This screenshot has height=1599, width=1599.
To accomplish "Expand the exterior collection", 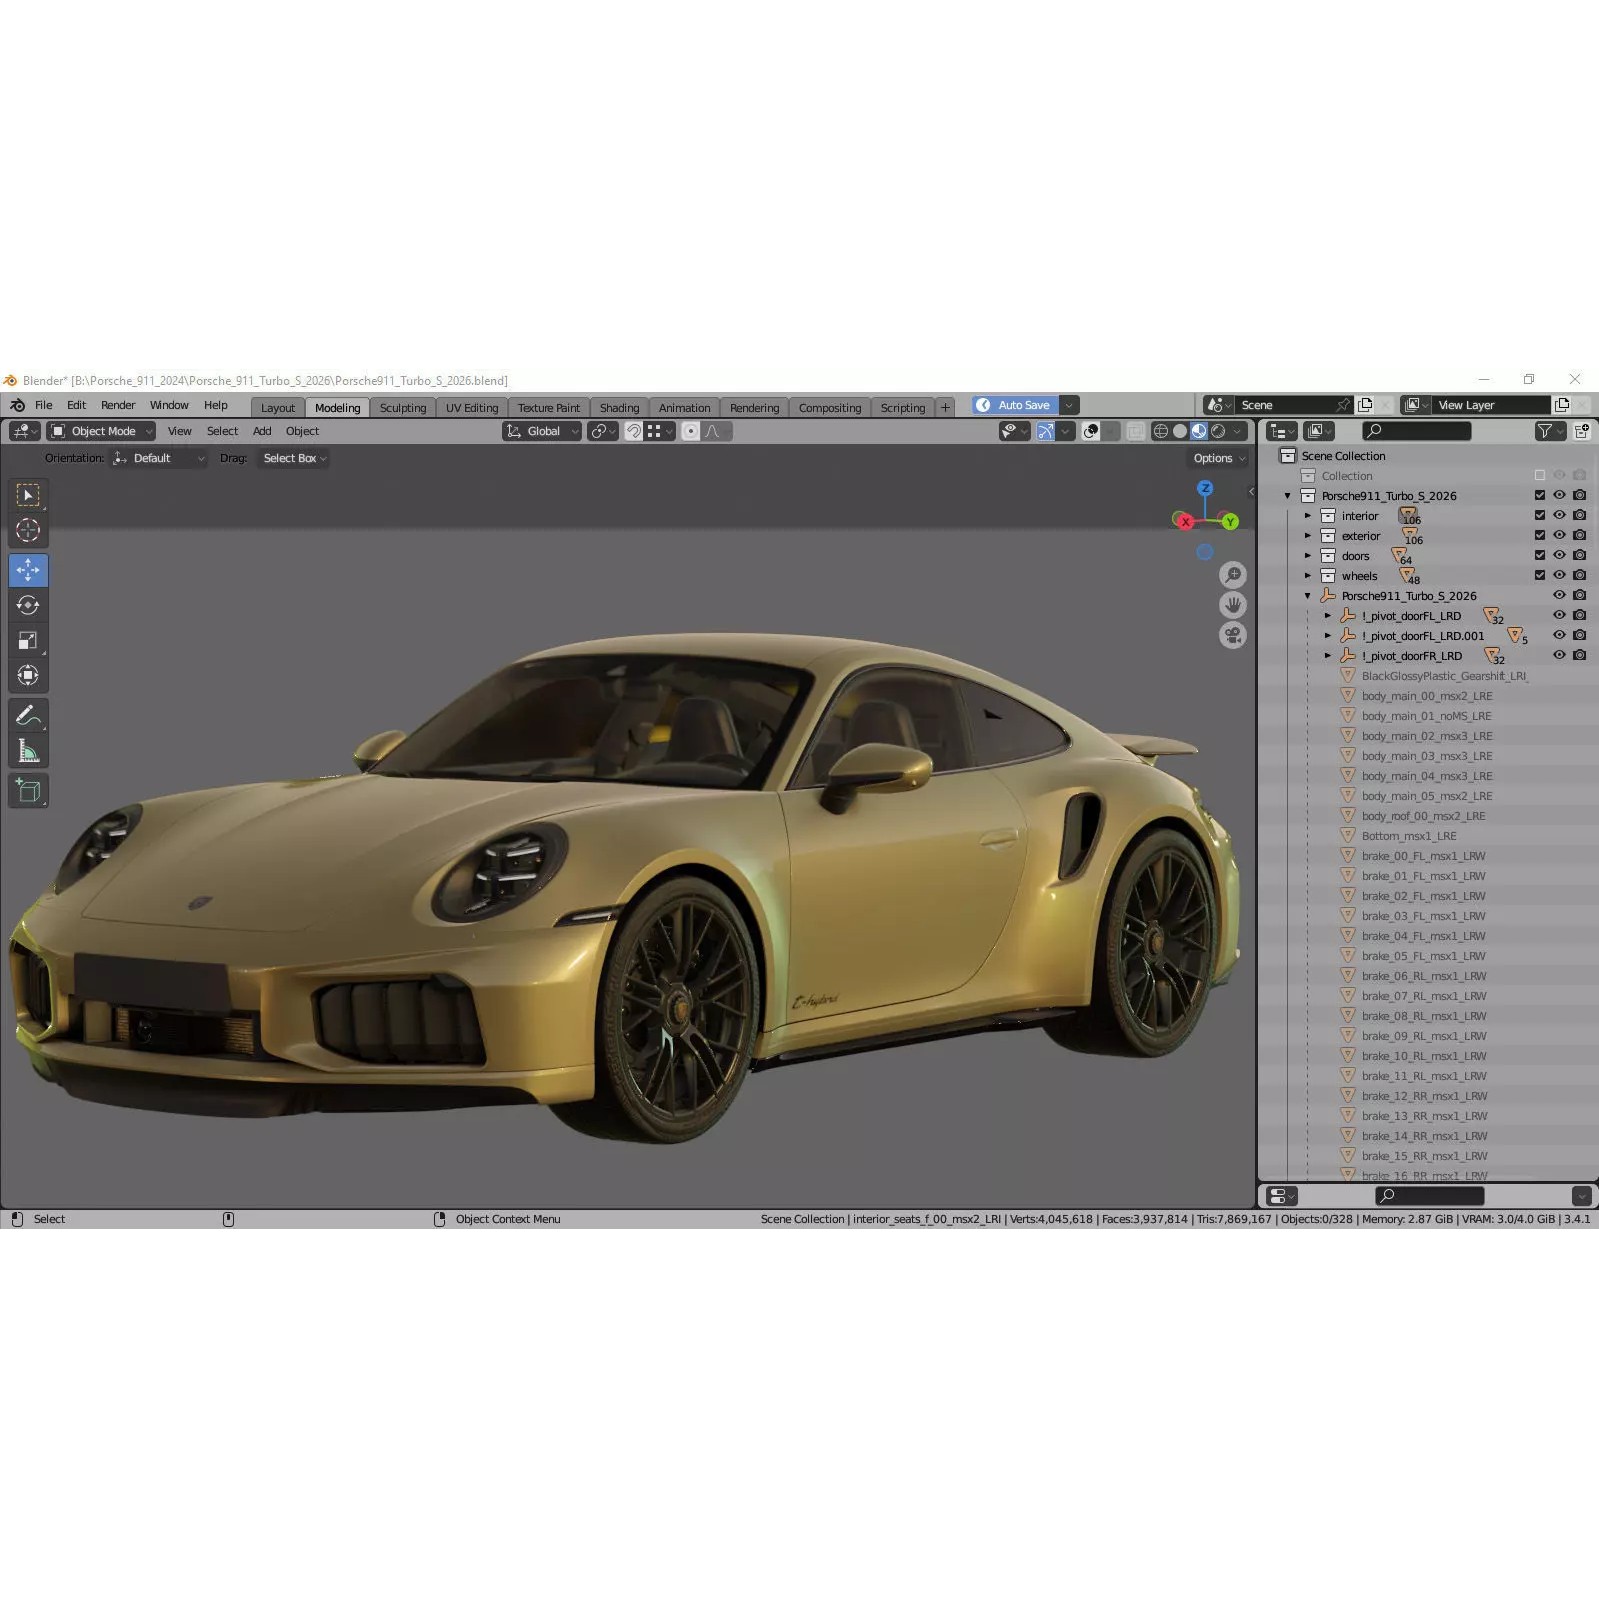I will coord(1307,536).
